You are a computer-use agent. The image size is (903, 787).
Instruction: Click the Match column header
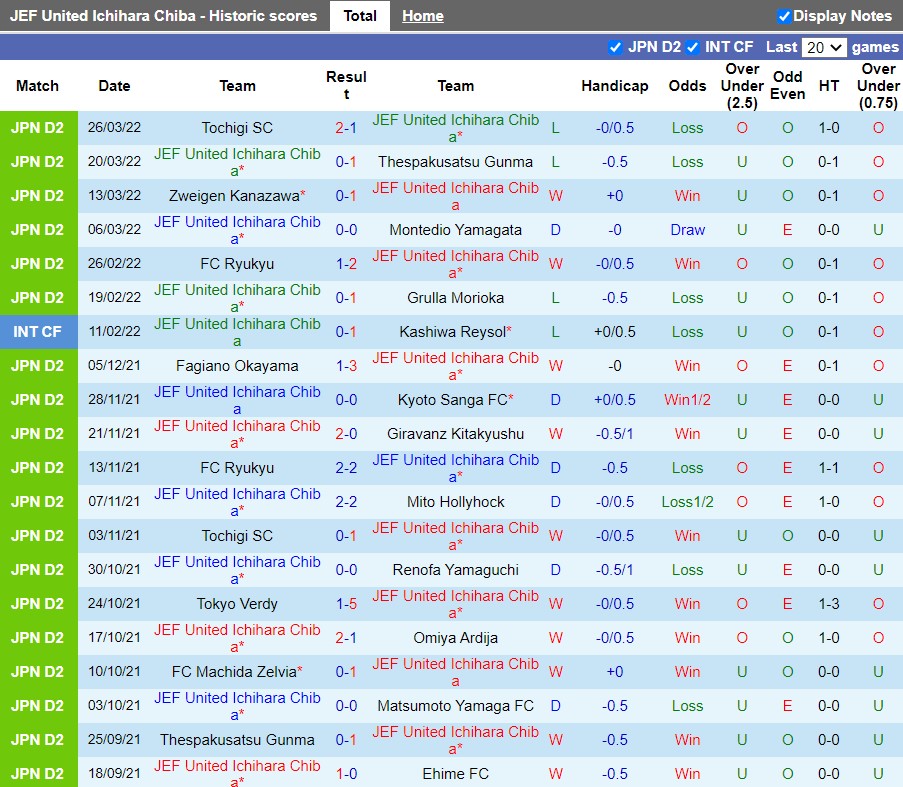(x=37, y=86)
